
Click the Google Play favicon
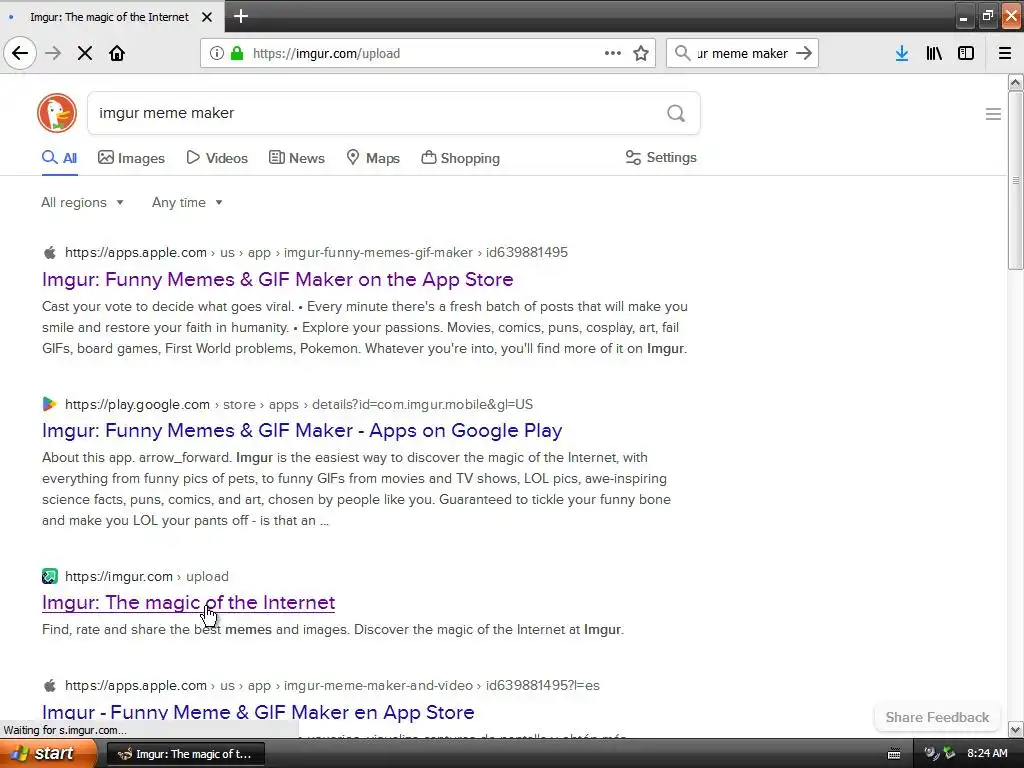pyautogui.click(x=50, y=404)
